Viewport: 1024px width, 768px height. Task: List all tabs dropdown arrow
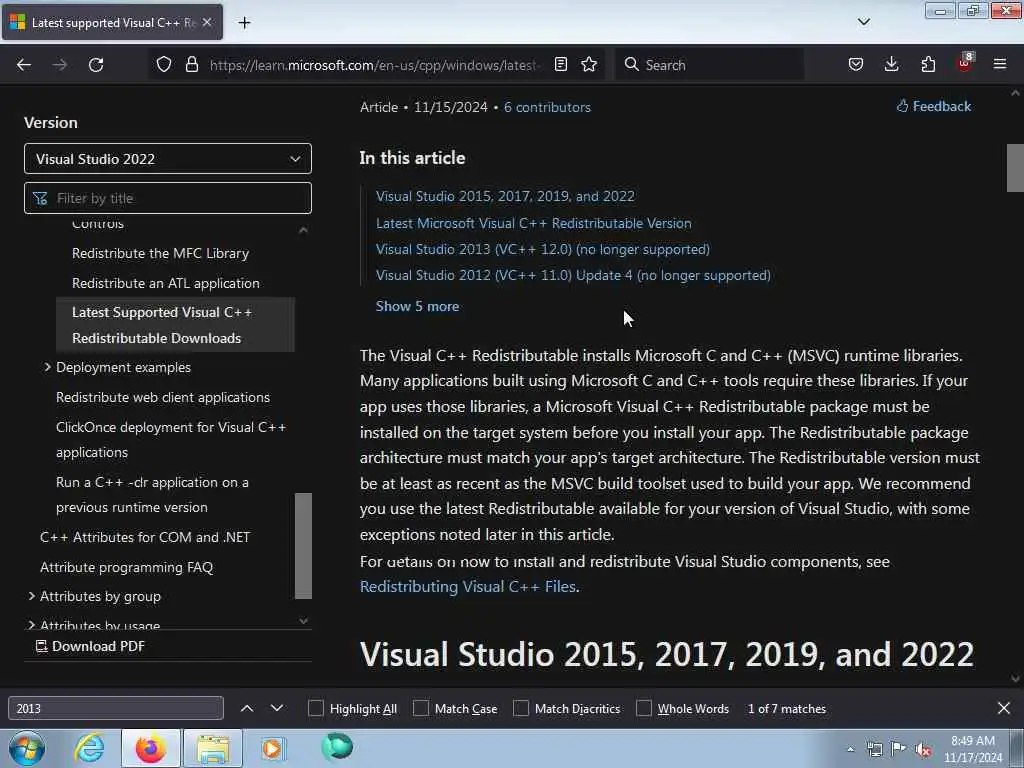click(864, 22)
